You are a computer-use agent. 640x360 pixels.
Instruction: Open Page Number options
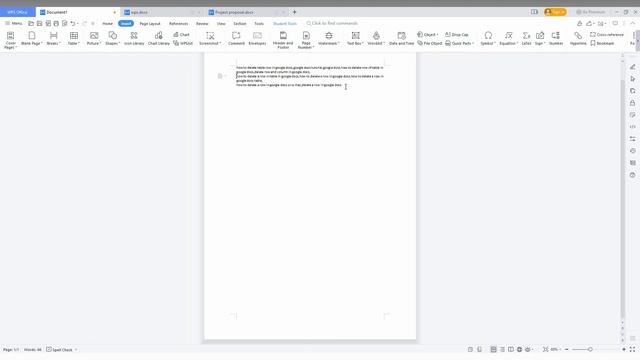tap(306, 40)
